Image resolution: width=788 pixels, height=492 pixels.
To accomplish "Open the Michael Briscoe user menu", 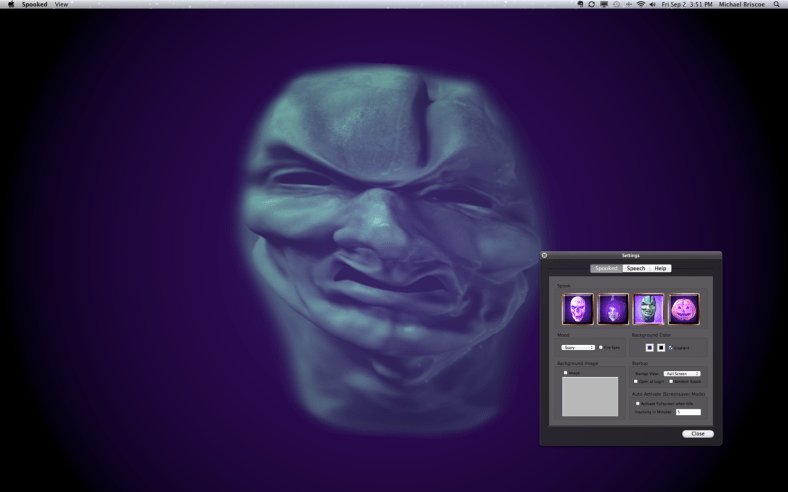I will coord(742,4).
